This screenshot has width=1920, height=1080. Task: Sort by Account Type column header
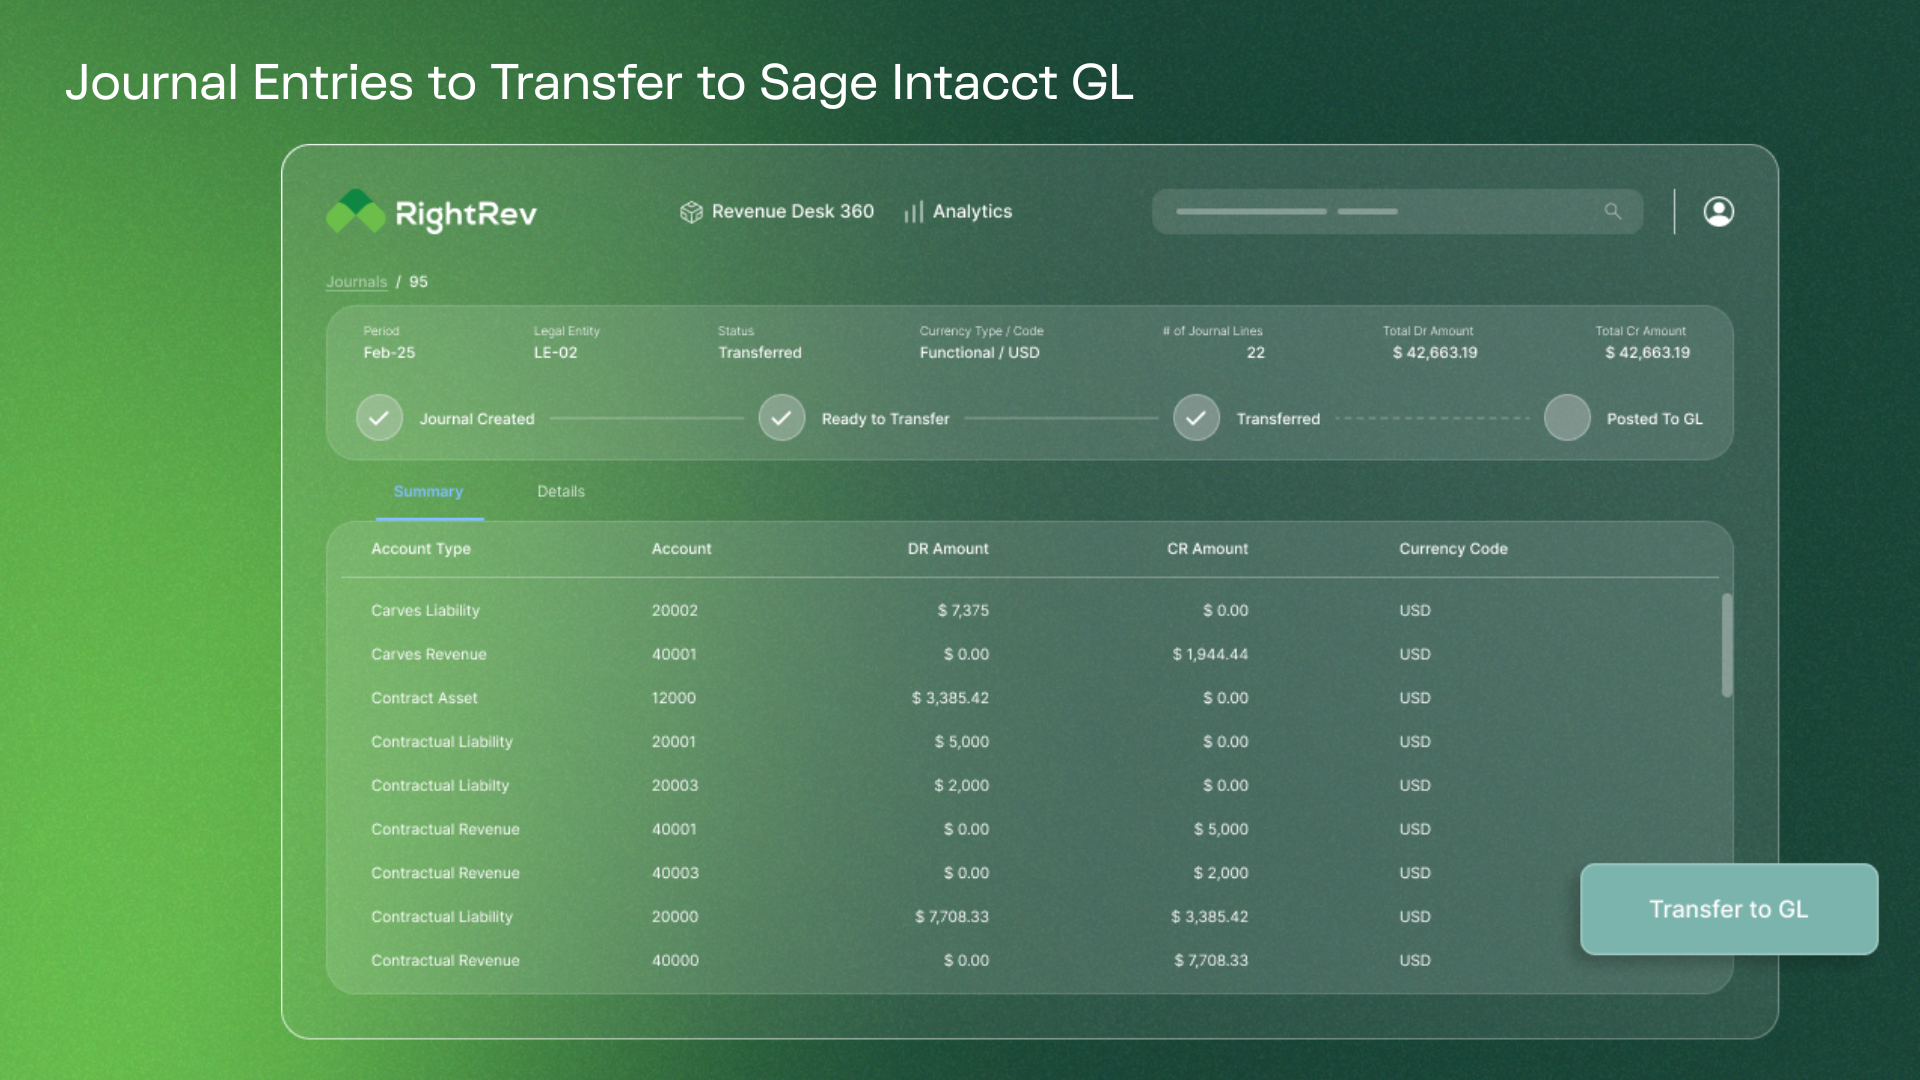(420, 549)
